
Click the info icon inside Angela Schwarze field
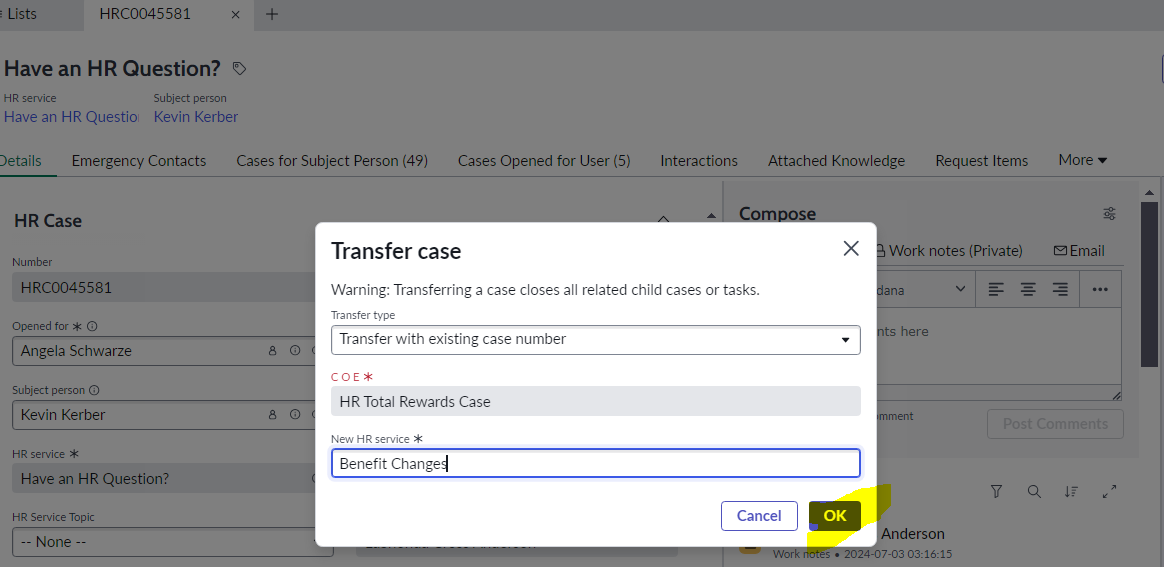(x=295, y=350)
